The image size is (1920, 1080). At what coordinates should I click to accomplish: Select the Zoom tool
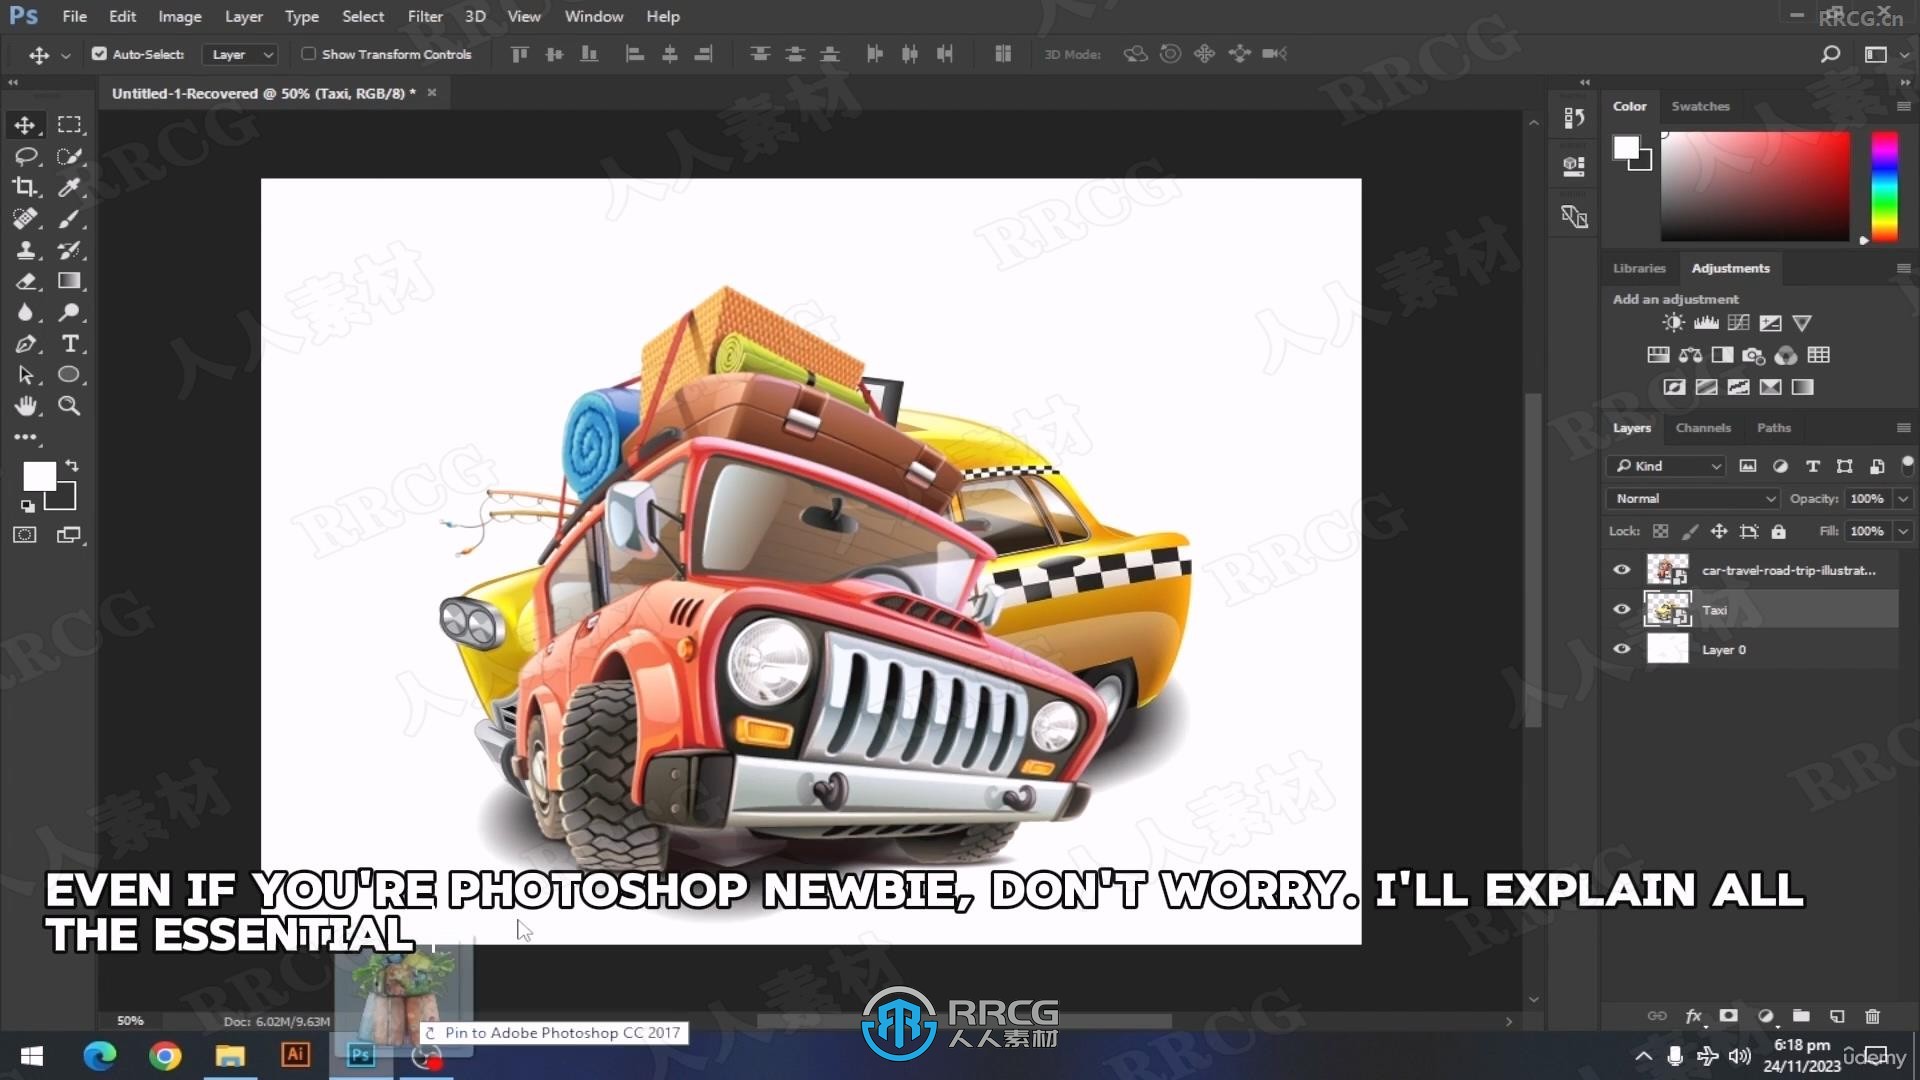point(69,405)
